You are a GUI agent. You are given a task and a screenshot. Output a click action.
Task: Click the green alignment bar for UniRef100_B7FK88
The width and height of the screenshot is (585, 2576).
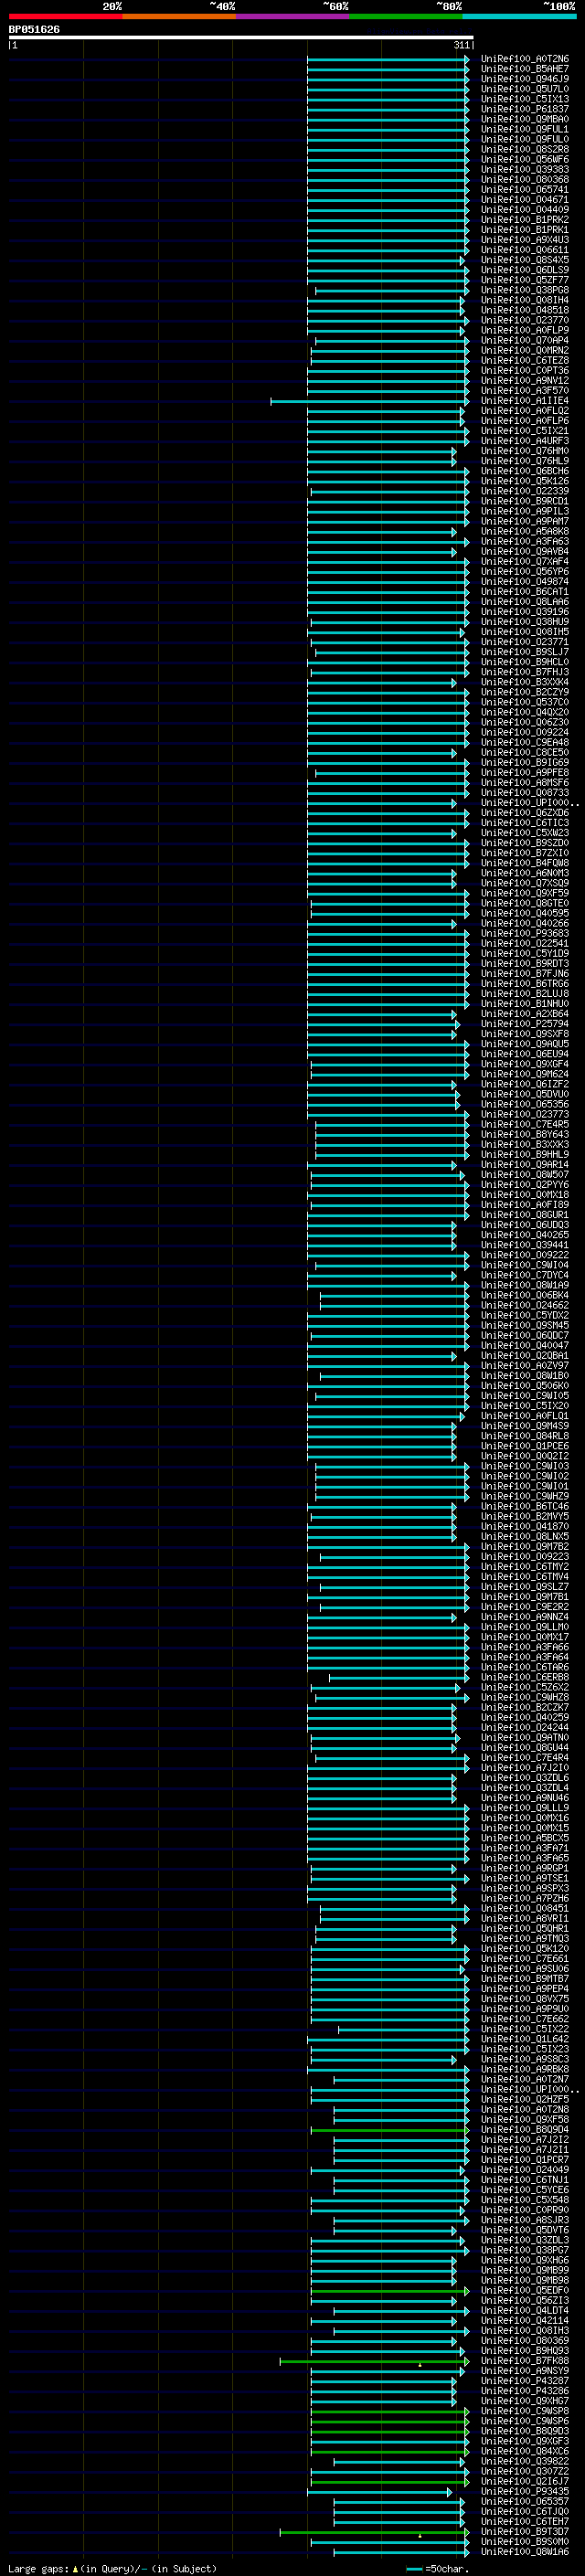point(373,2361)
